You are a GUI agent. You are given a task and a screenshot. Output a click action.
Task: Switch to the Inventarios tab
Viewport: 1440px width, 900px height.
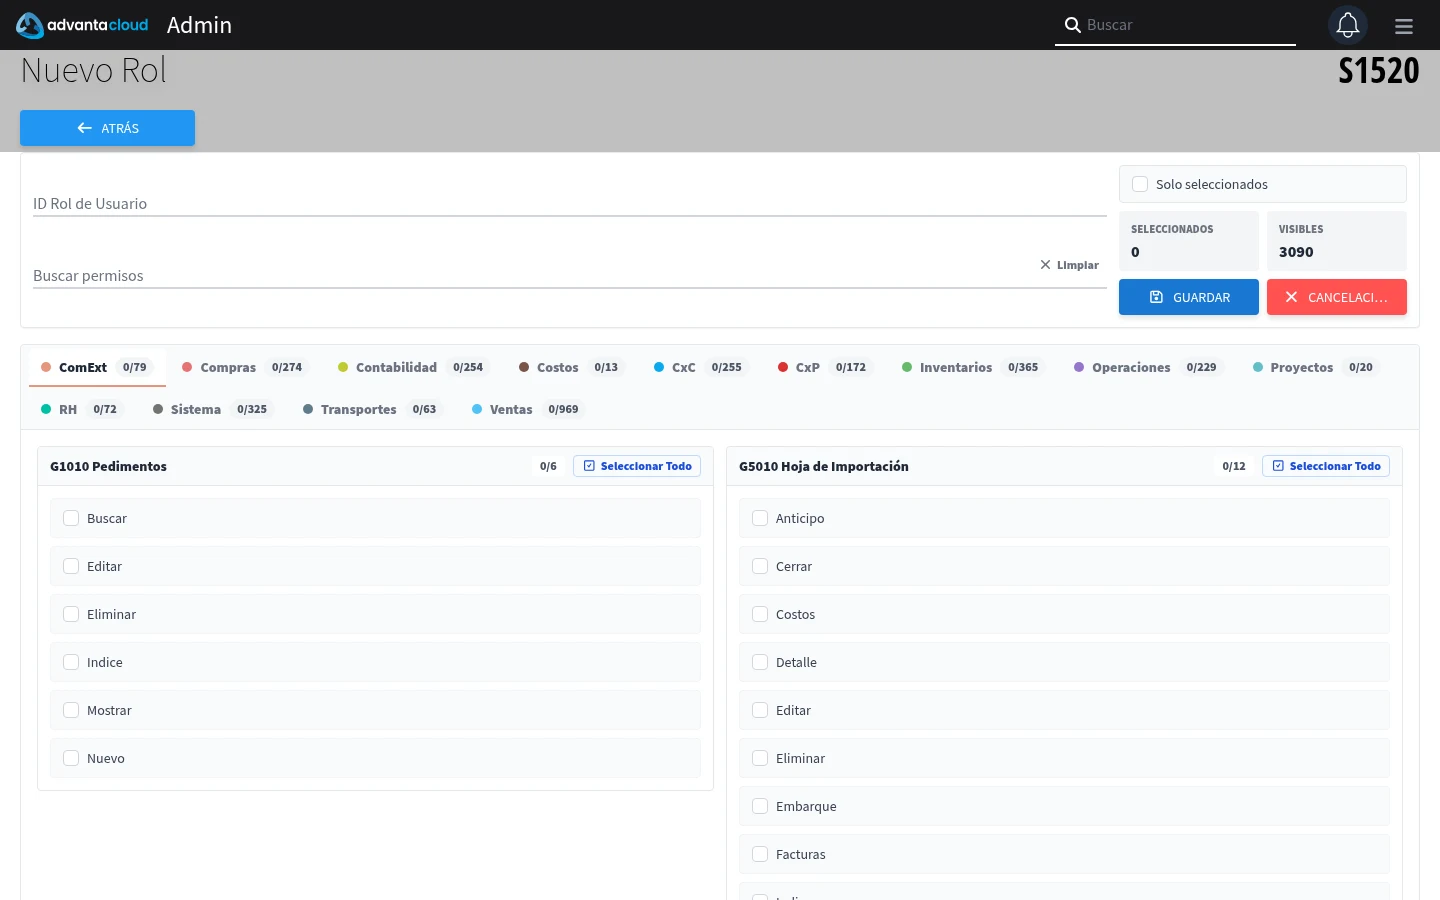973,367
